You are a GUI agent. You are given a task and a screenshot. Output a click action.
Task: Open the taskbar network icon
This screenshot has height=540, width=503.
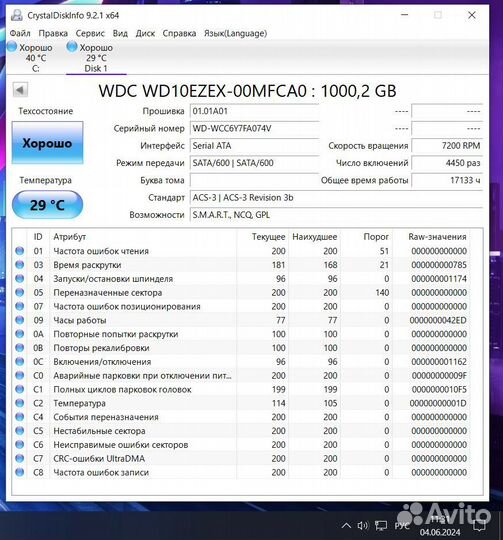click(x=381, y=526)
